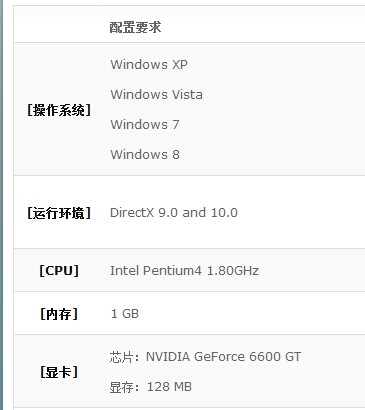Select Intel Pentium4 1.80GHz text

[184, 270]
